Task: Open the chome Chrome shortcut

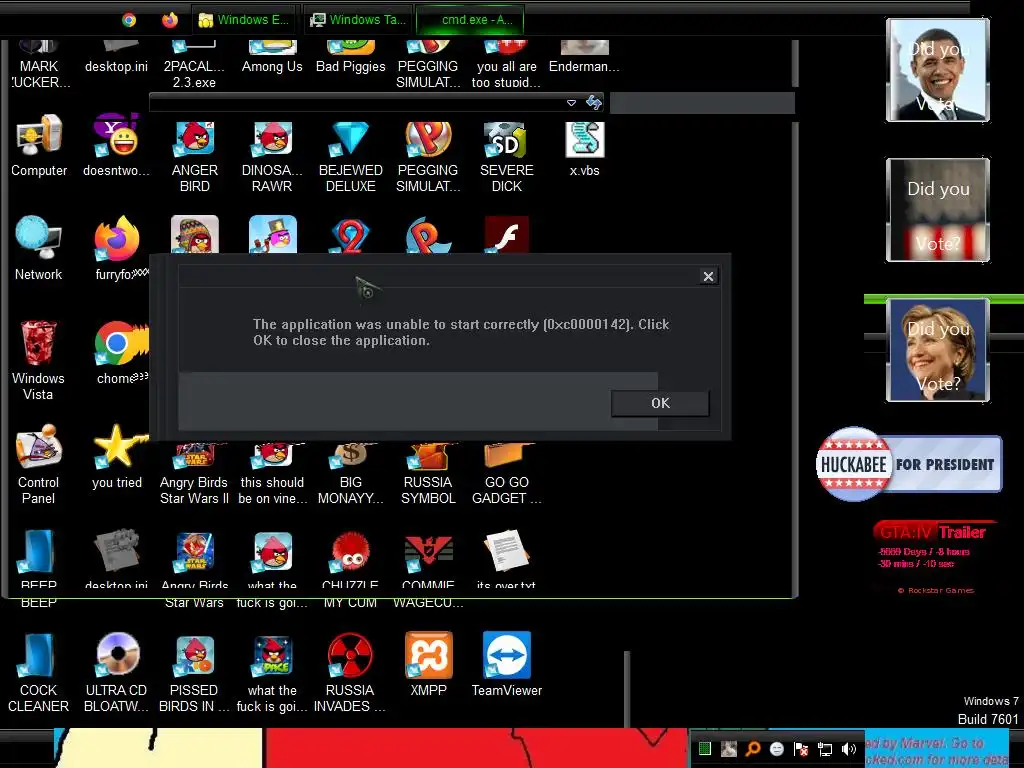Action: [120, 353]
